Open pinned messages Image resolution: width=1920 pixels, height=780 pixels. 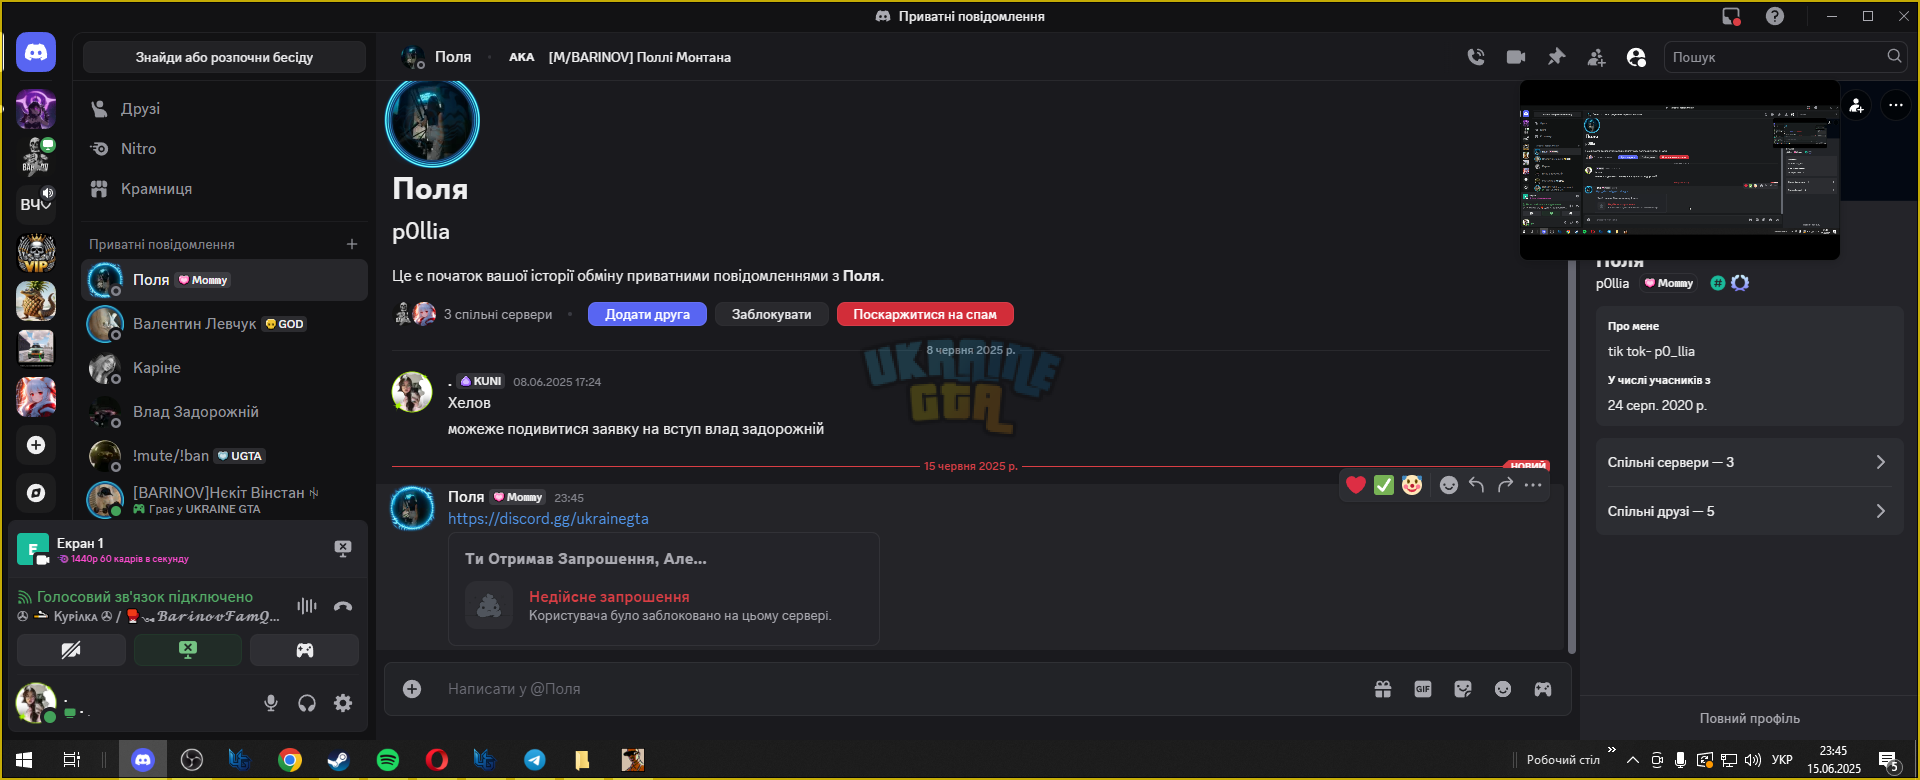point(1556,57)
